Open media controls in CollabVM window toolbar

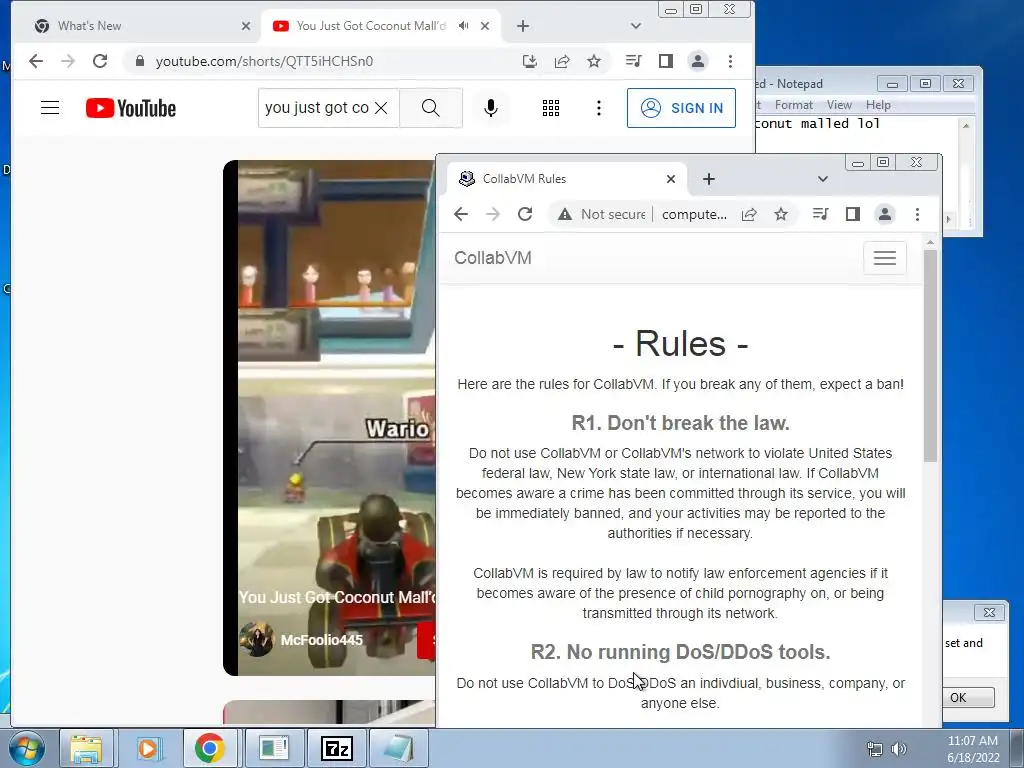[x=820, y=214]
